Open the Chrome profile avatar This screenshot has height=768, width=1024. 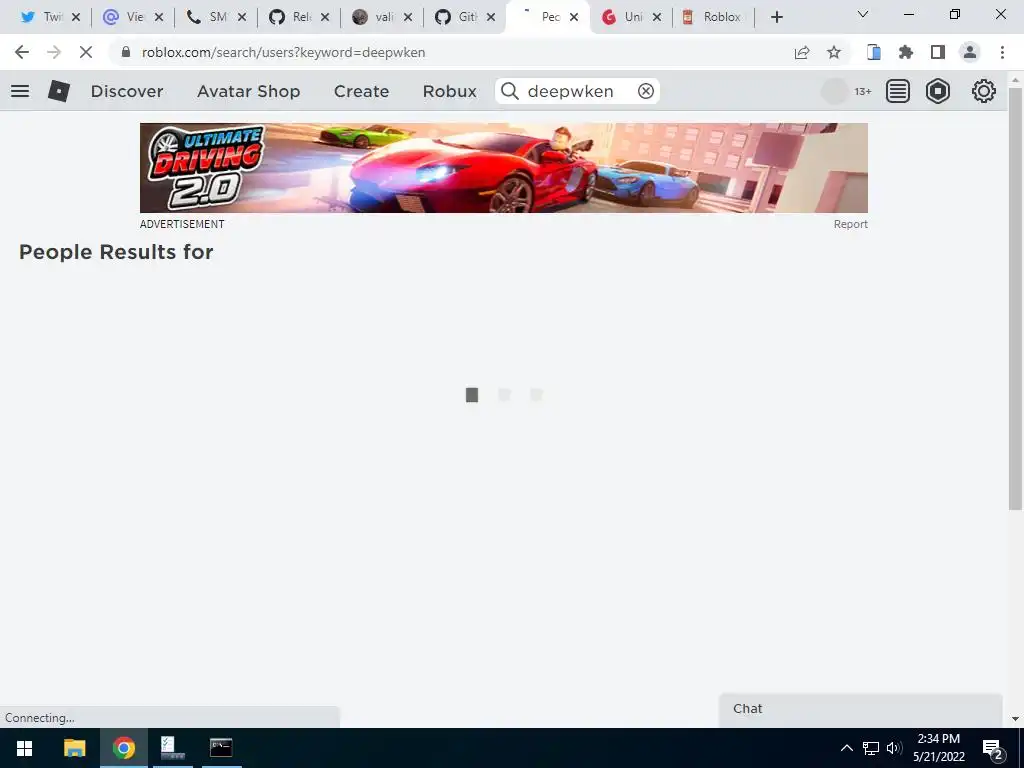pyautogui.click(x=970, y=52)
